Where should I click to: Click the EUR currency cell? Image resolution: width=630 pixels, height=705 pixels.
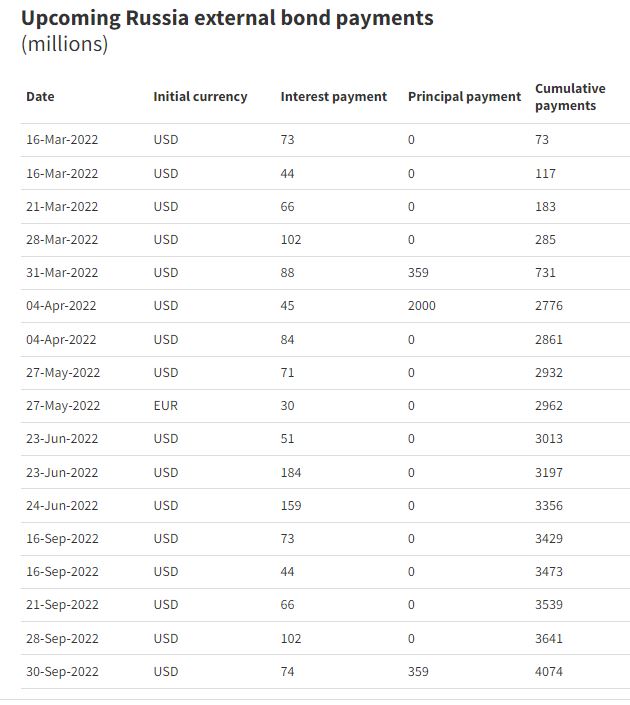[x=166, y=406]
